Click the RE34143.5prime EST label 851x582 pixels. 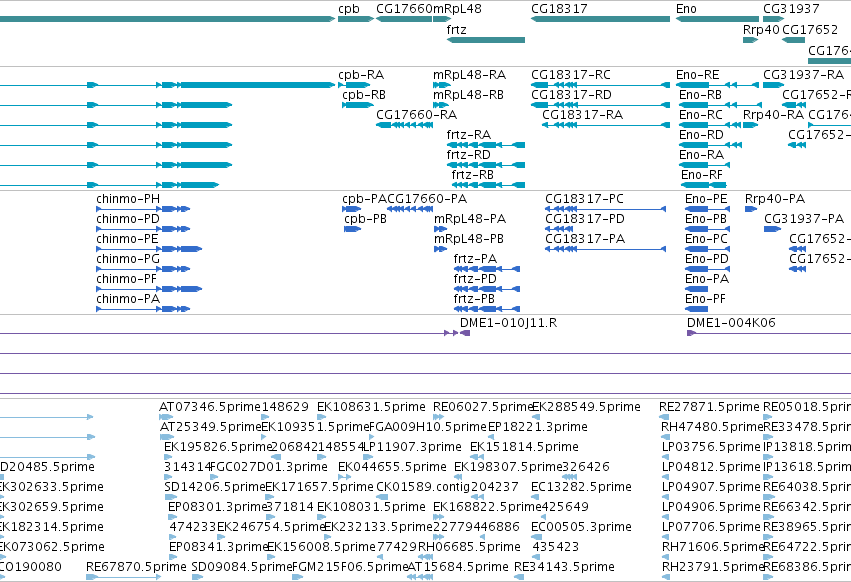click(564, 567)
